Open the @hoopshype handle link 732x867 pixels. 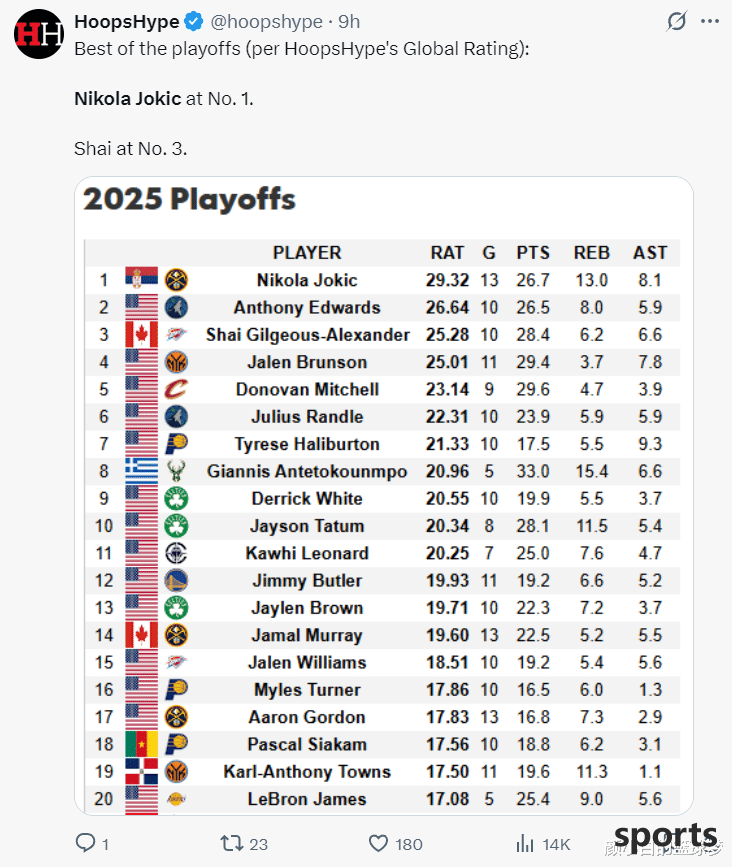coord(266,22)
